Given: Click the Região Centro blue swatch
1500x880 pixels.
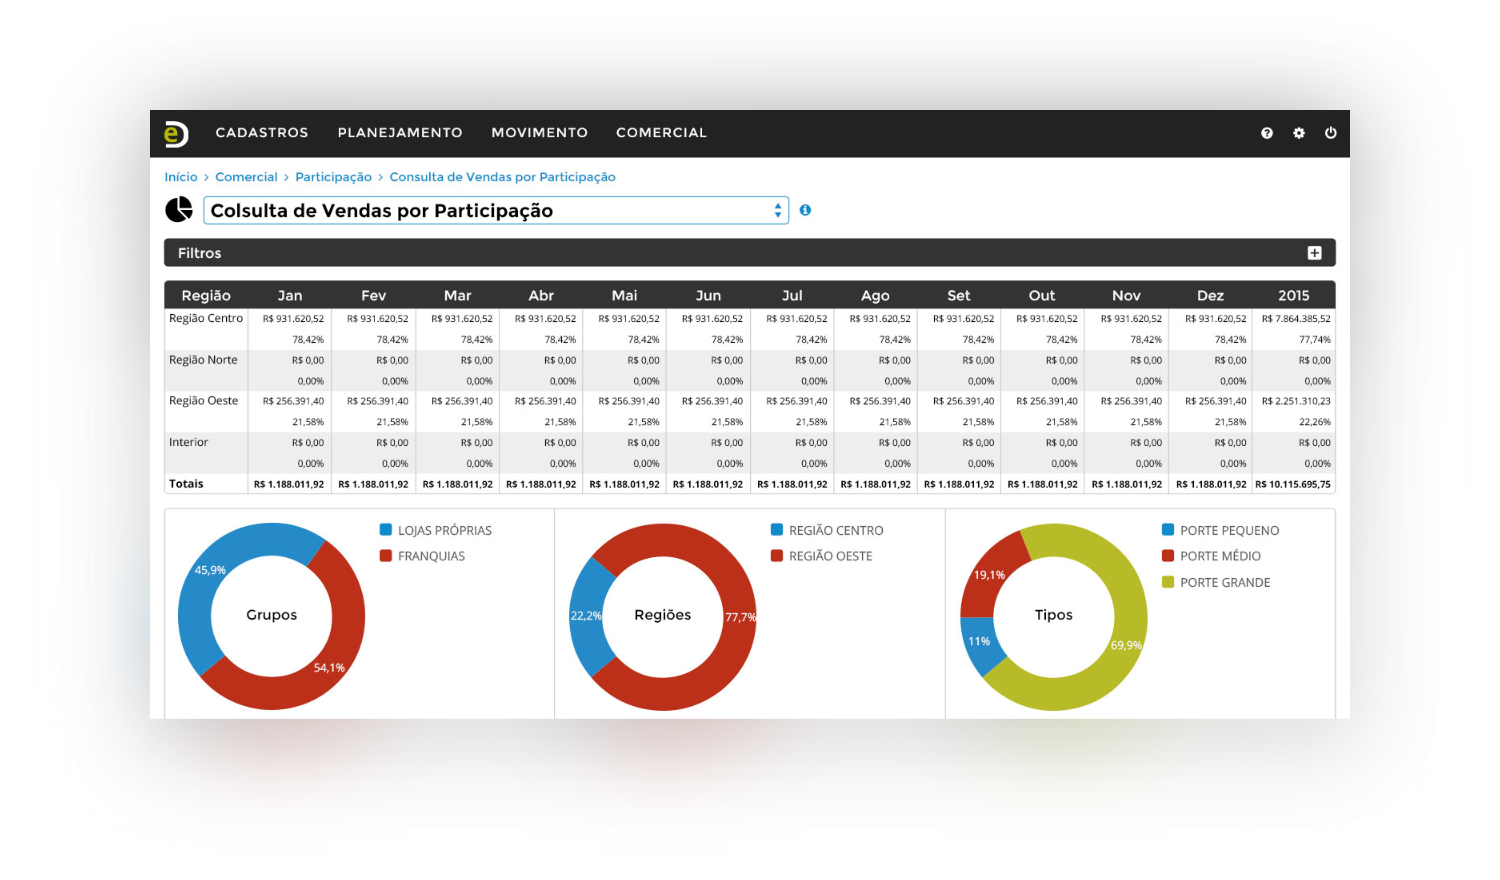Looking at the screenshot, I should click(x=777, y=530).
